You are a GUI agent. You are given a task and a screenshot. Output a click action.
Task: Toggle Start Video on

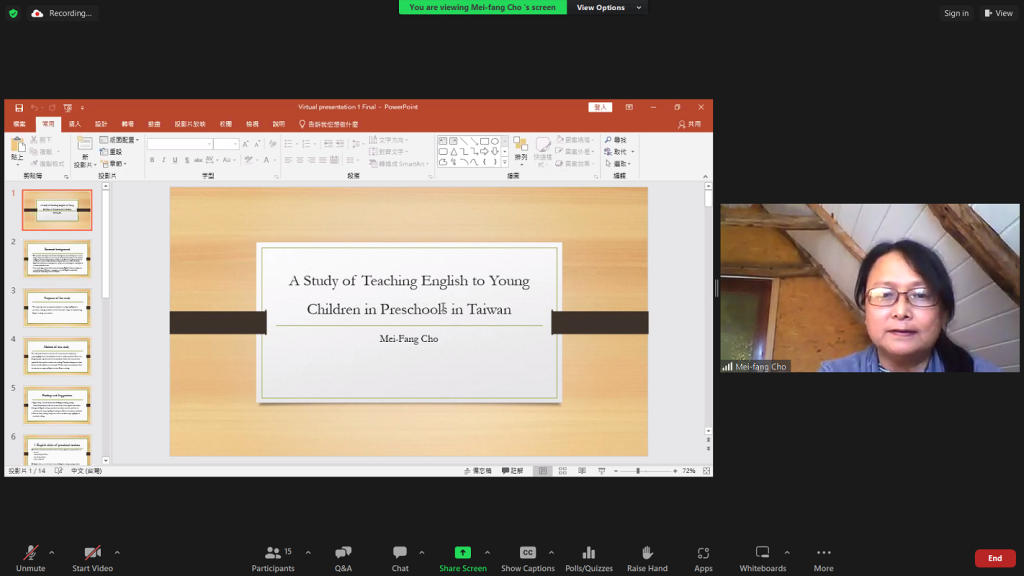click(92, 557)
